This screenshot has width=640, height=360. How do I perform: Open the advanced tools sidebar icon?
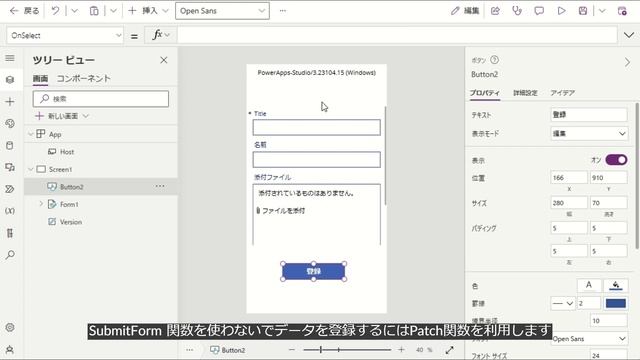(x=10, y=233)
